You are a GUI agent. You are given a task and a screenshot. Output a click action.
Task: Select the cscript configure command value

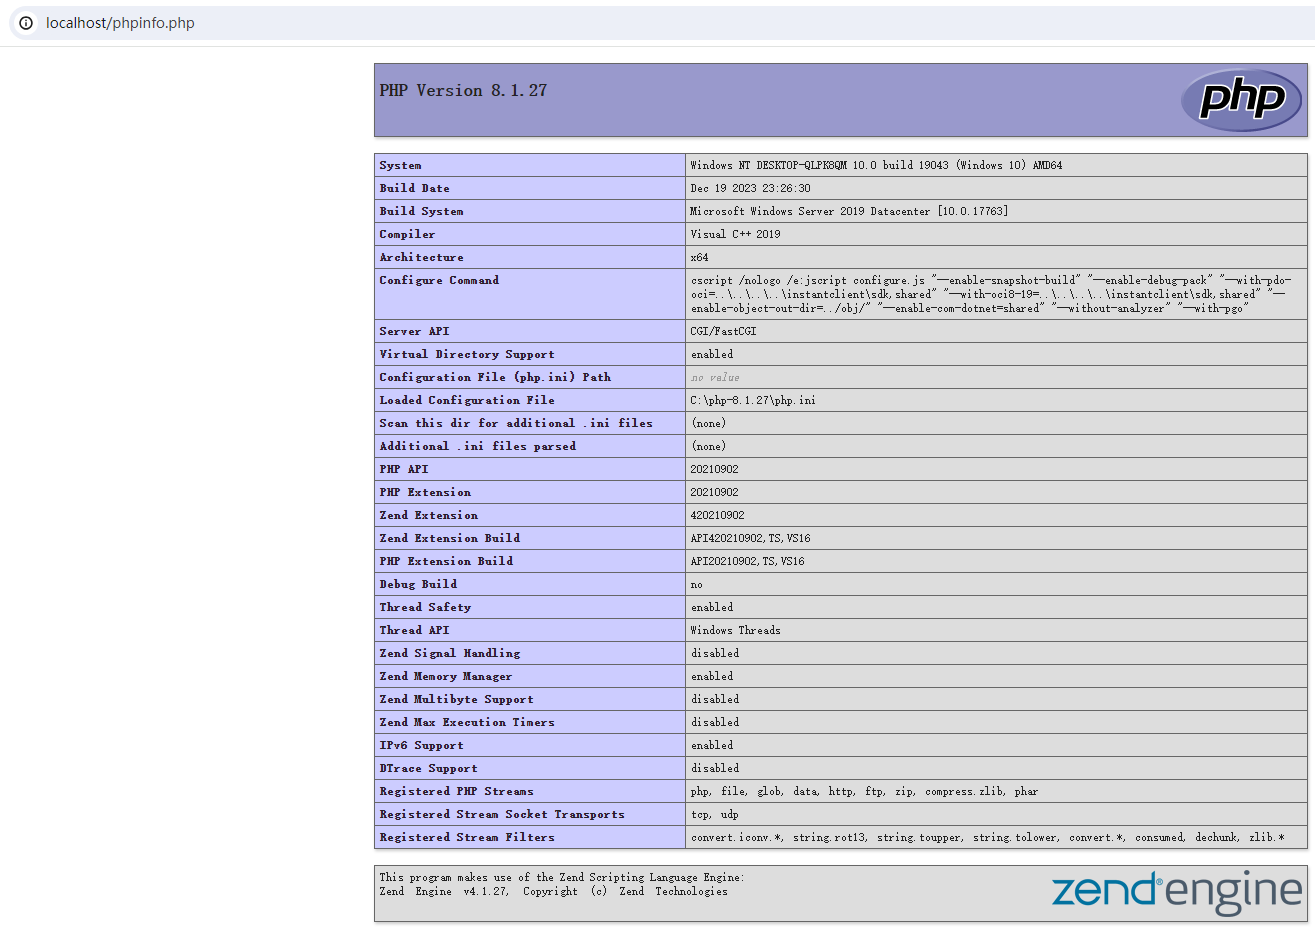point(991,295)
